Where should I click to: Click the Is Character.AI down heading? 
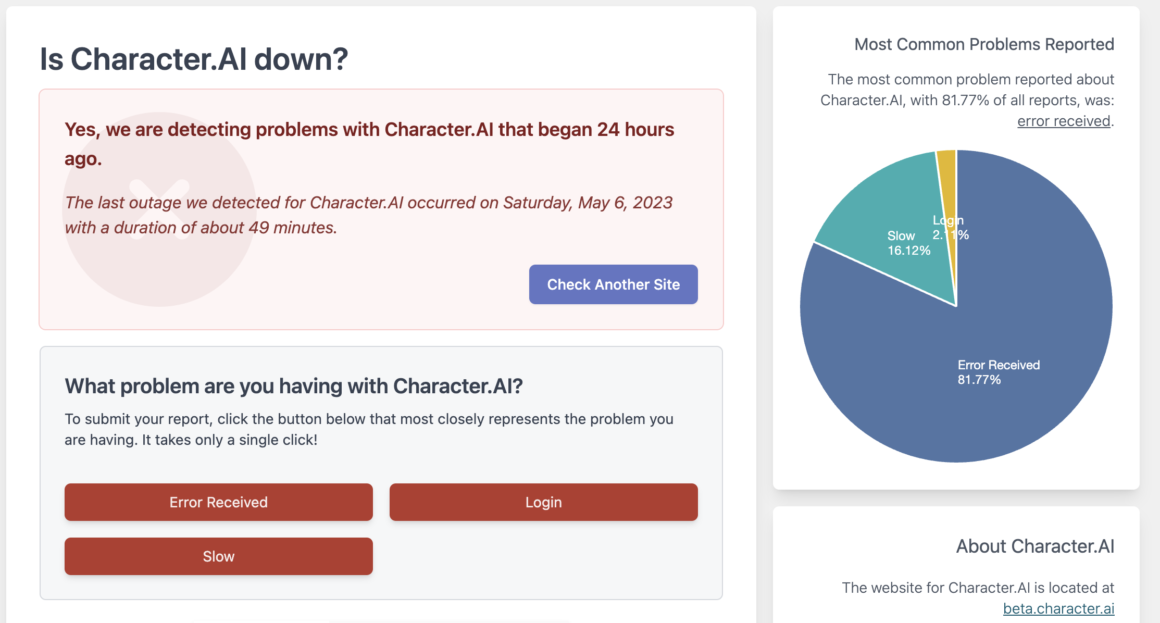coord(192,58)
